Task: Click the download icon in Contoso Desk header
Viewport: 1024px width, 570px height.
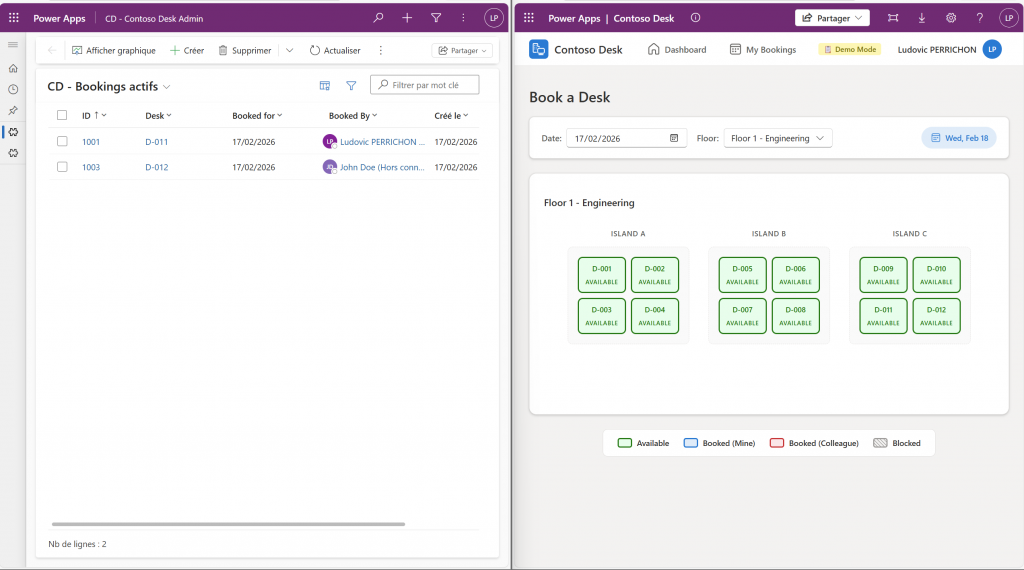Action: tap(921, 18)
